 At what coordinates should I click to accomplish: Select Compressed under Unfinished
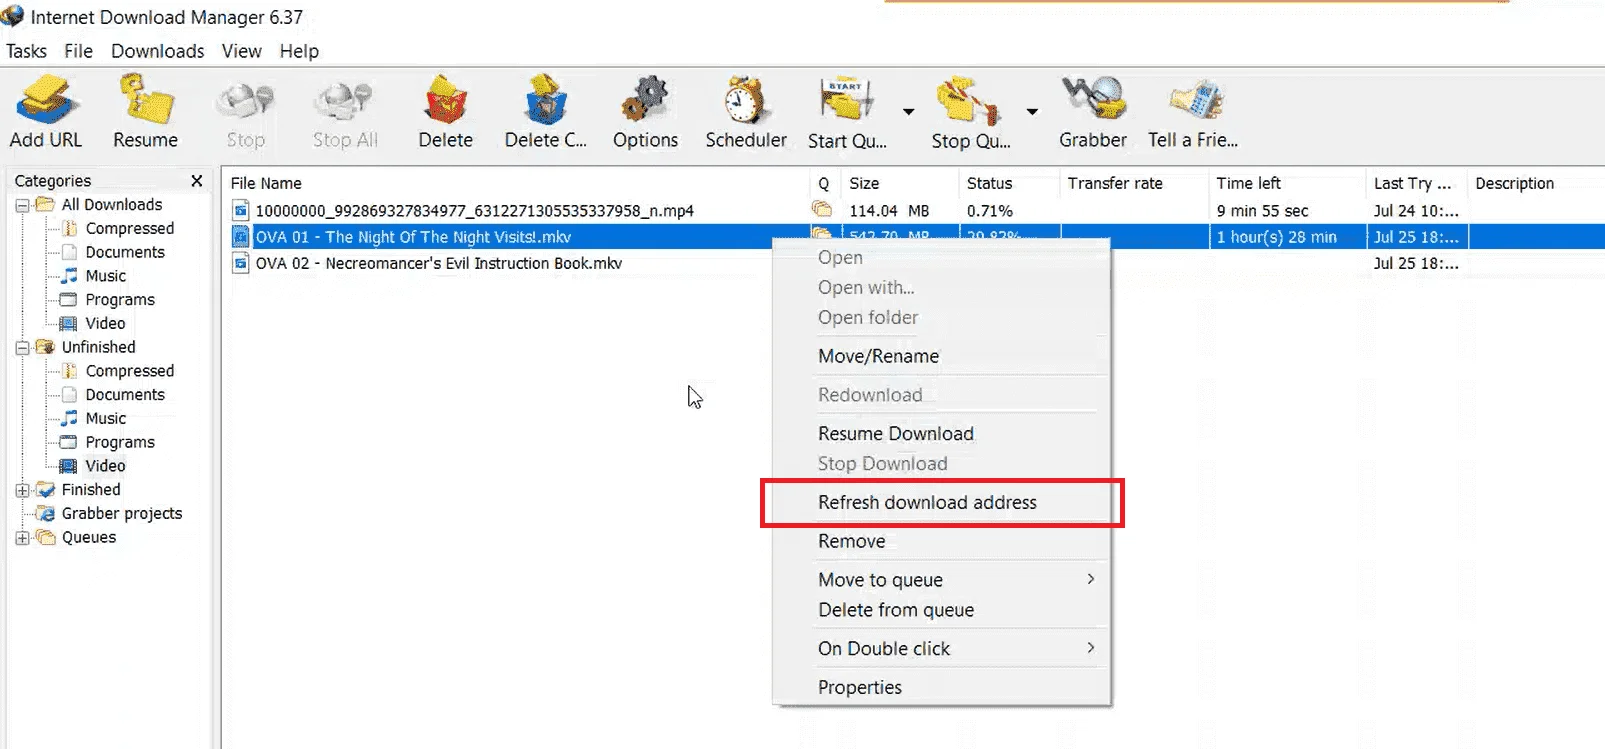tap(130, 371)
